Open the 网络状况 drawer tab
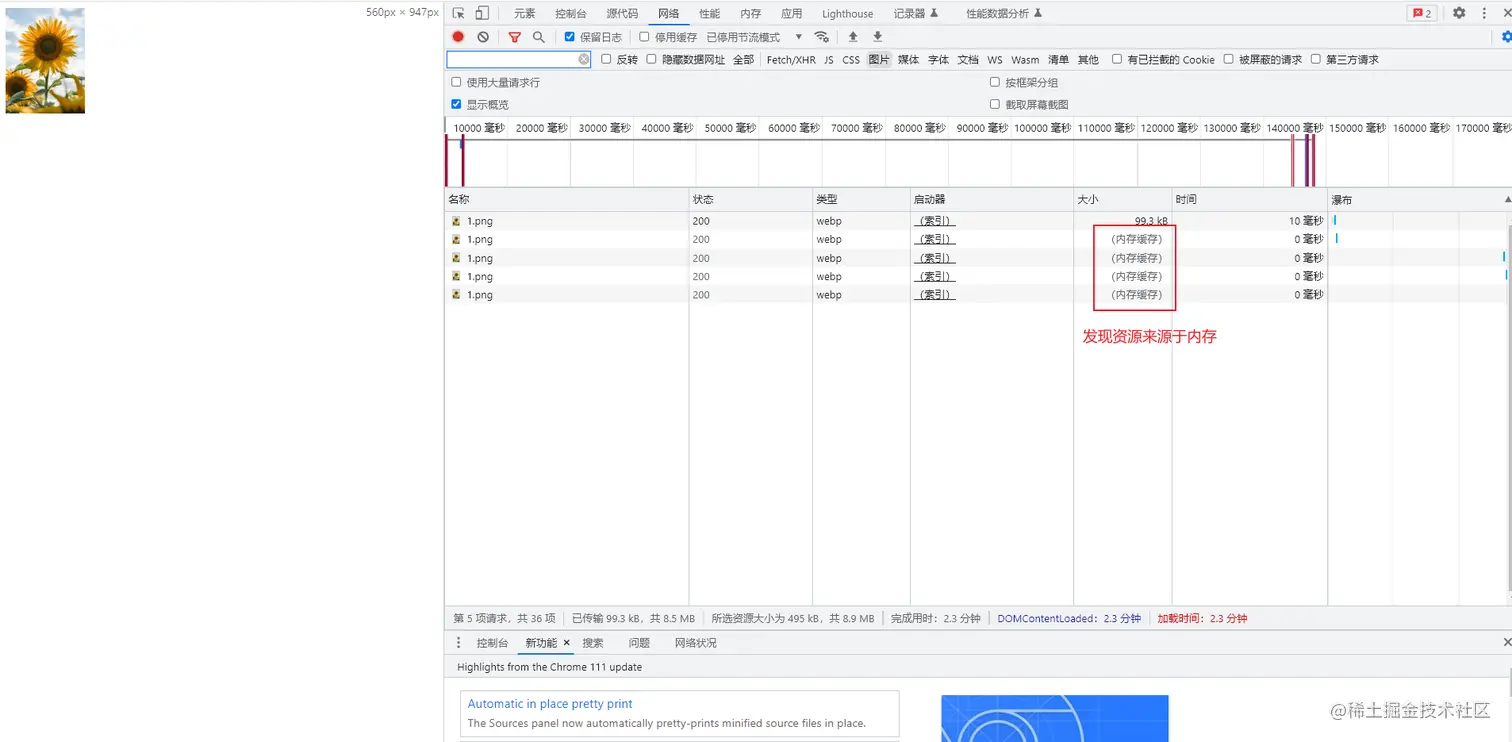Viewport: 1512px width, 742px height. click(696, 643)
